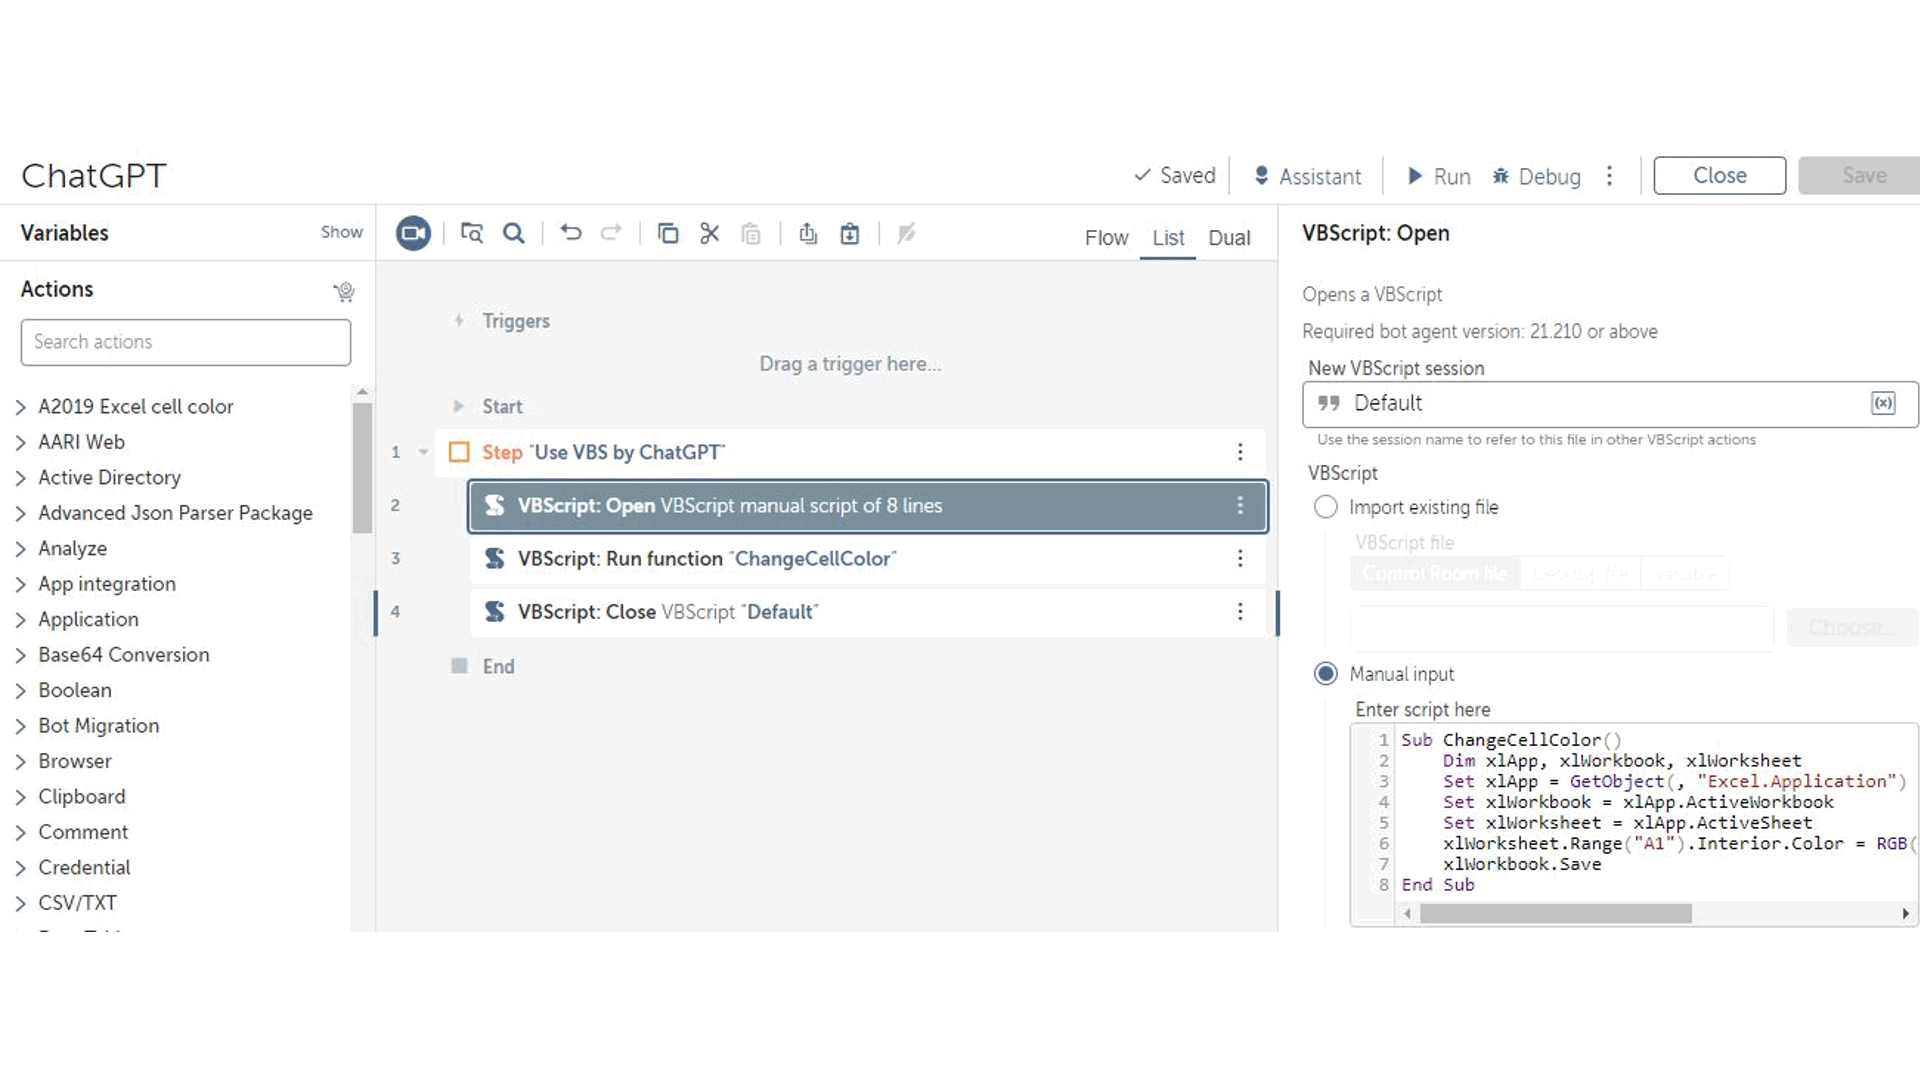Image resolution: width=1920 pixels, height=1080 pixels.
Task: Collapse the Step row with its arrow
Action: click(x=423, y=452)
